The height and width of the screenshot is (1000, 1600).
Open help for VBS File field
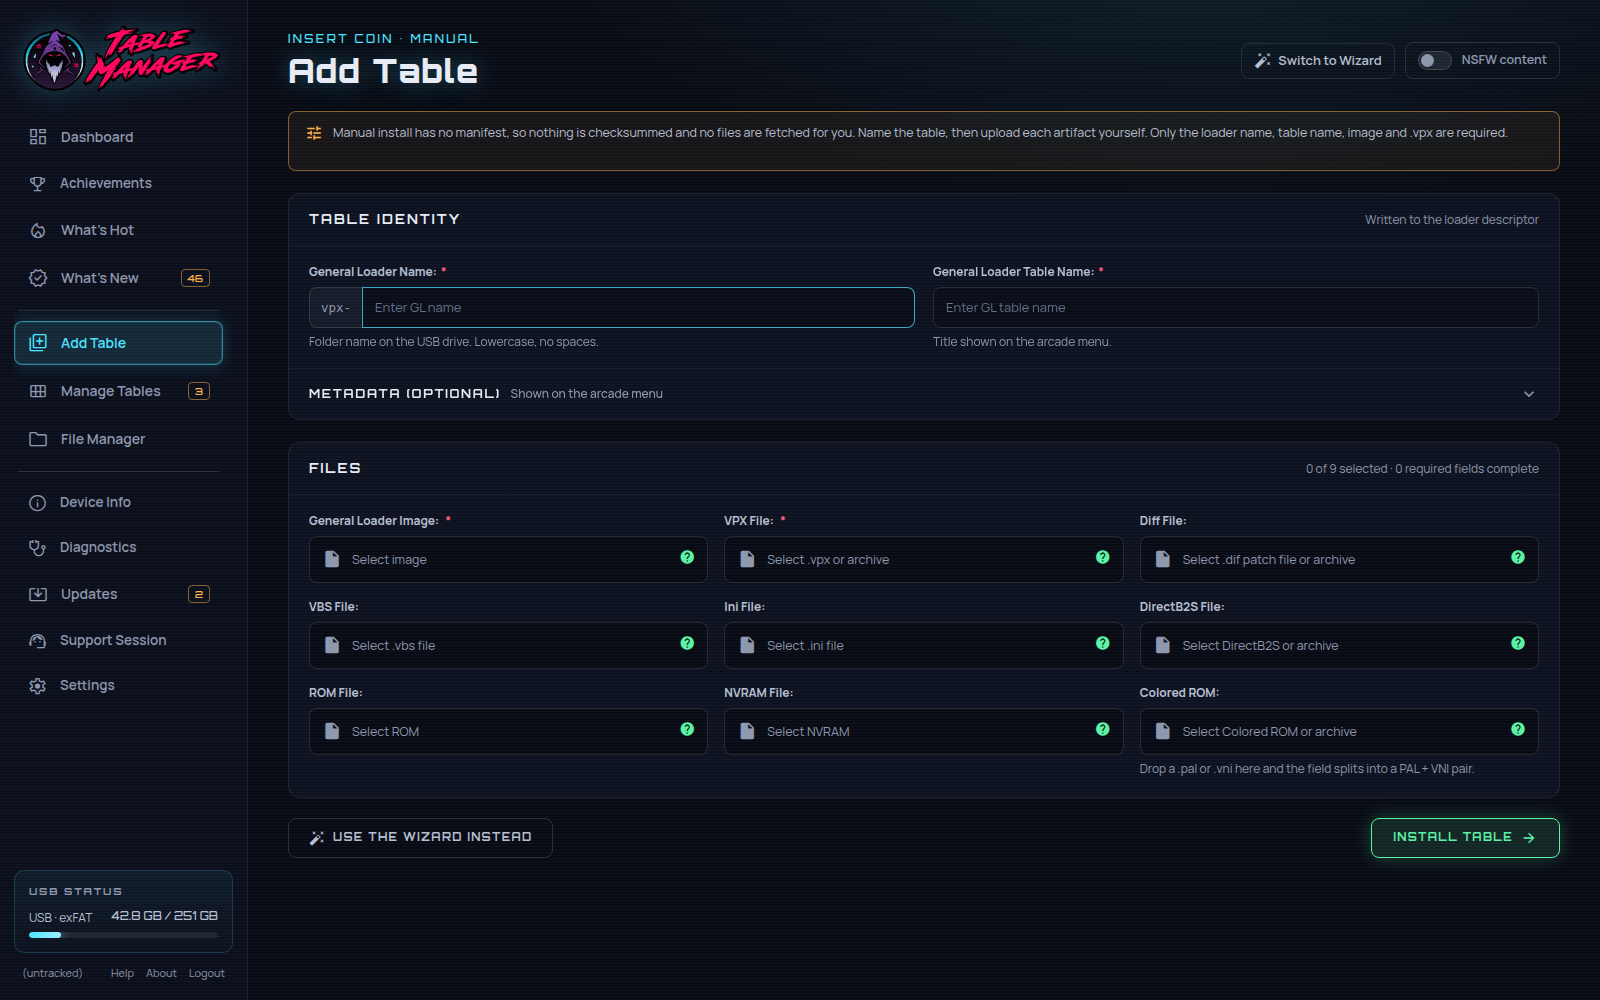687,643
